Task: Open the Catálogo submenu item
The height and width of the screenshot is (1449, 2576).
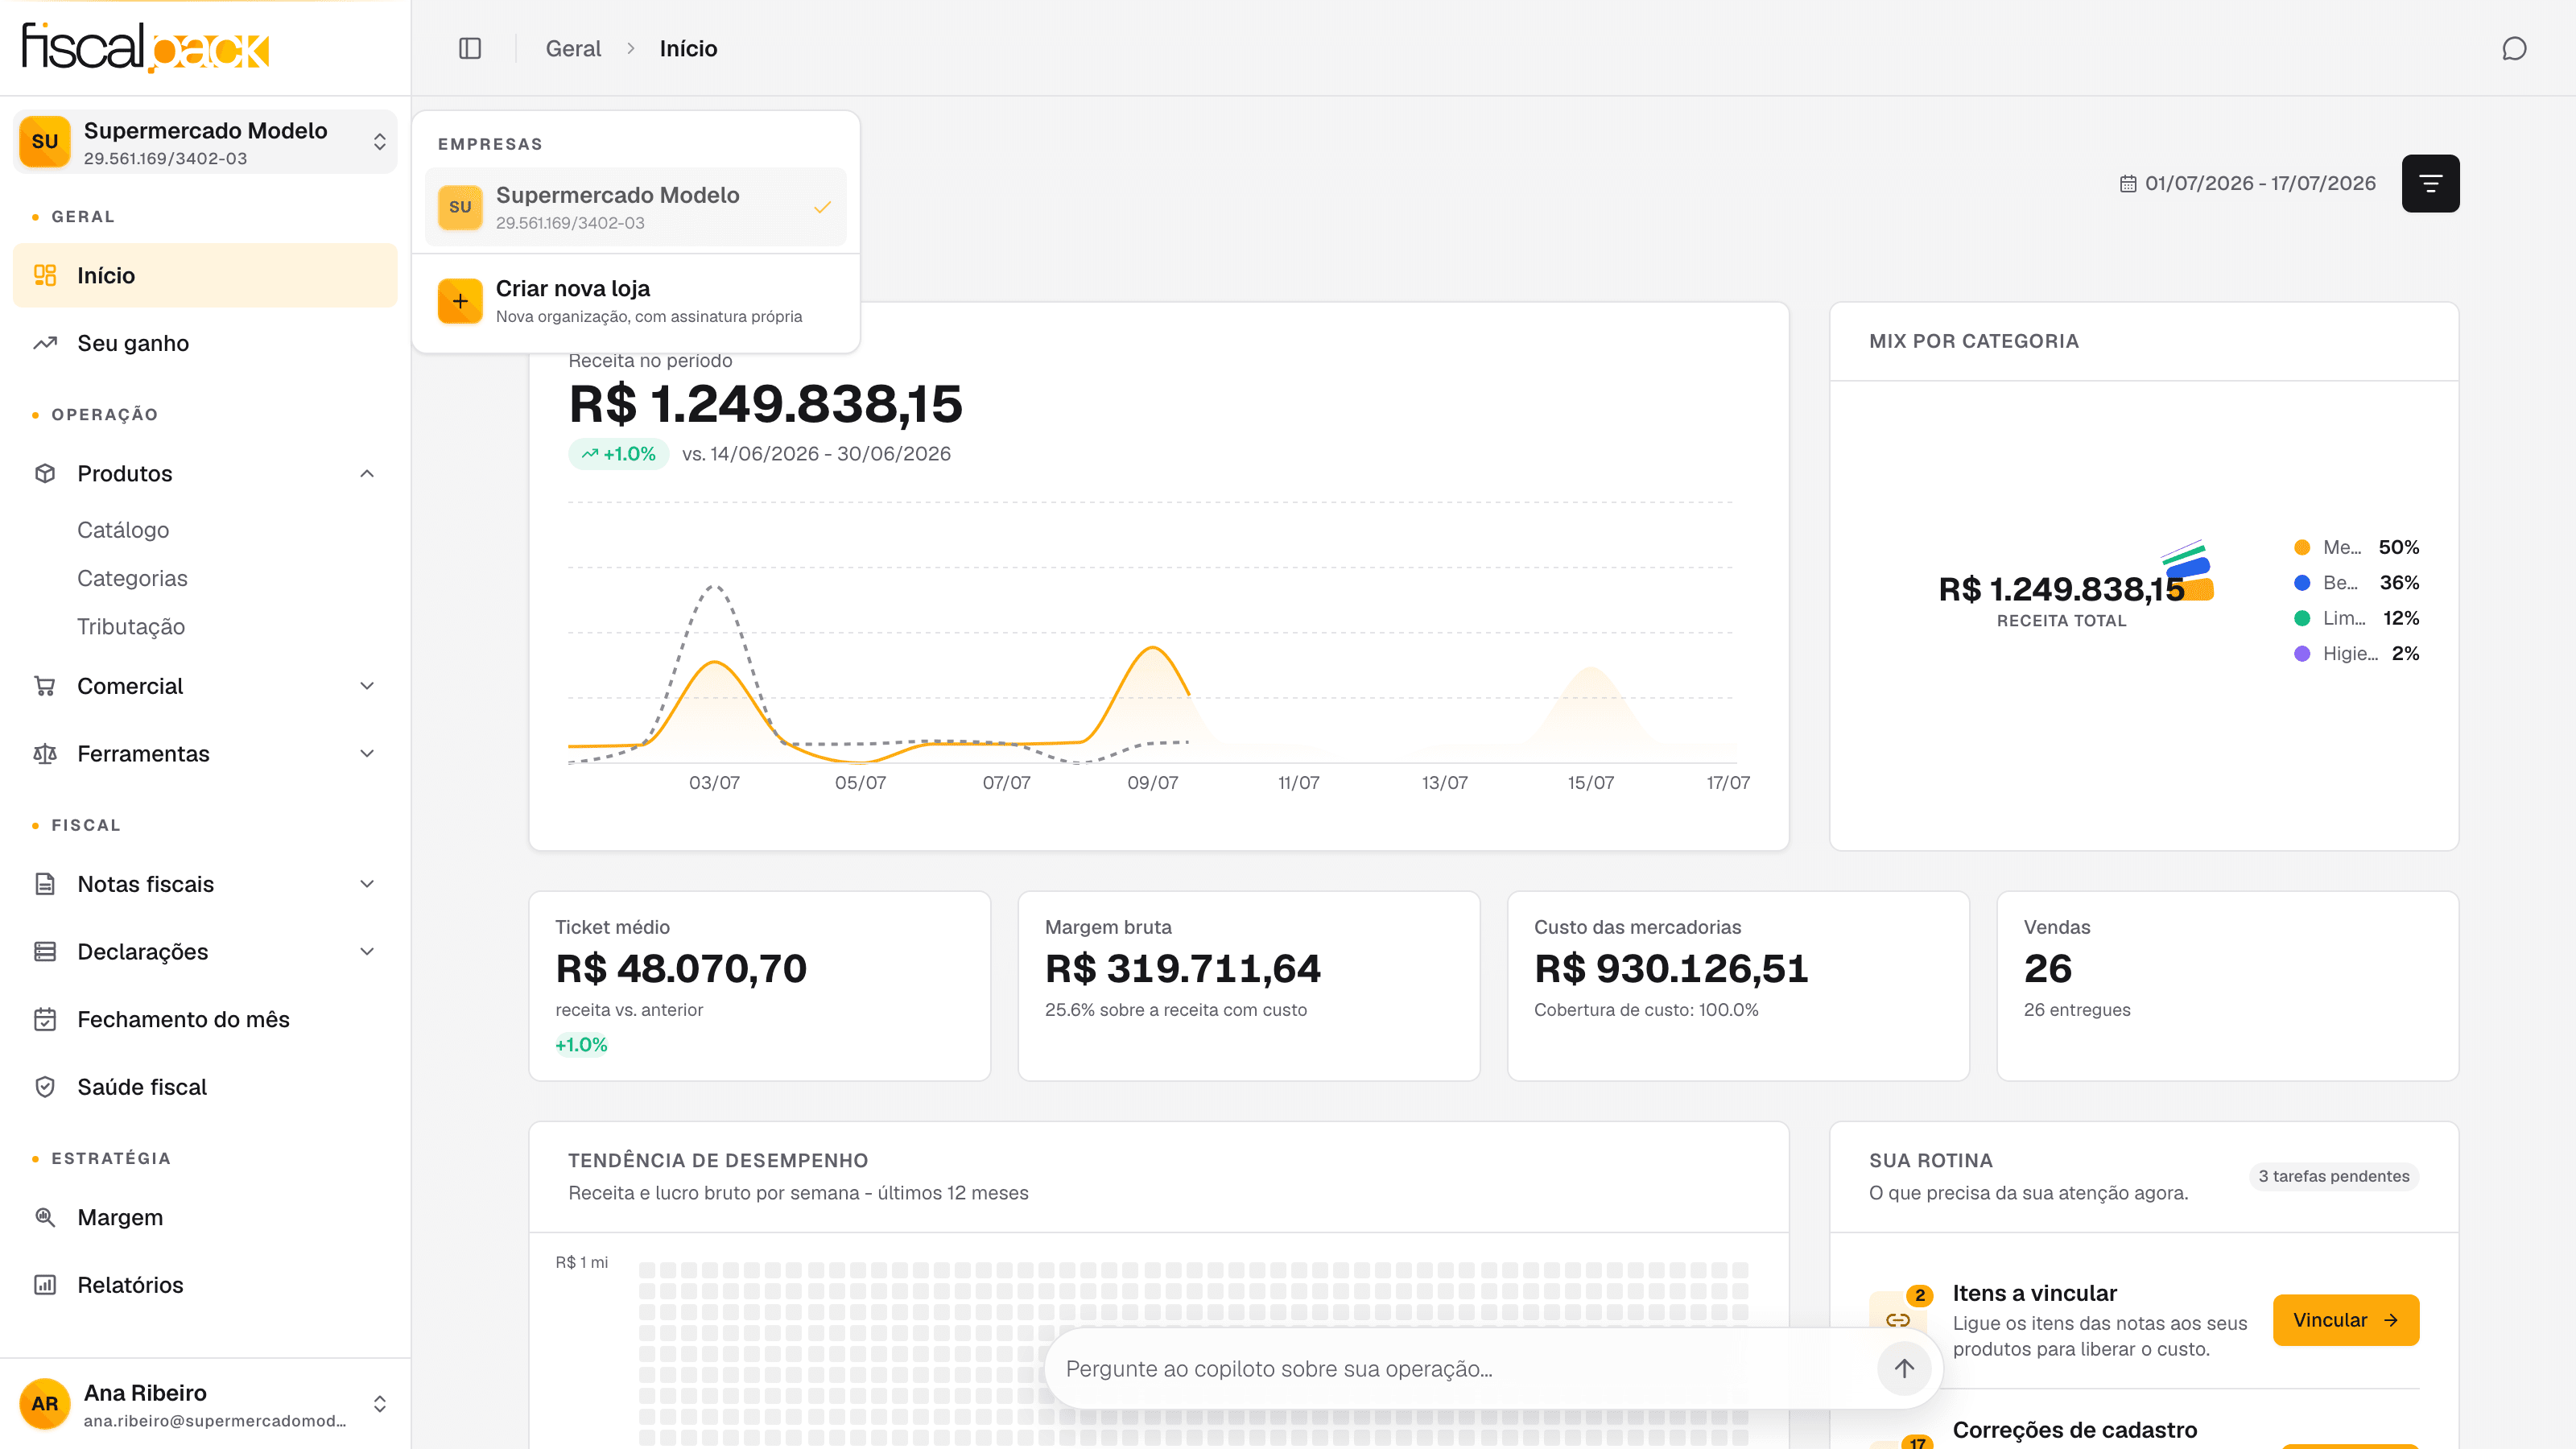Action: (x=123, y=530)
